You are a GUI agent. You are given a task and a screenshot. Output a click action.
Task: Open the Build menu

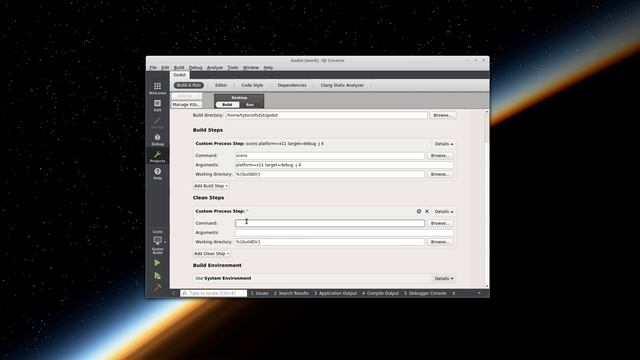click(179, 68)
